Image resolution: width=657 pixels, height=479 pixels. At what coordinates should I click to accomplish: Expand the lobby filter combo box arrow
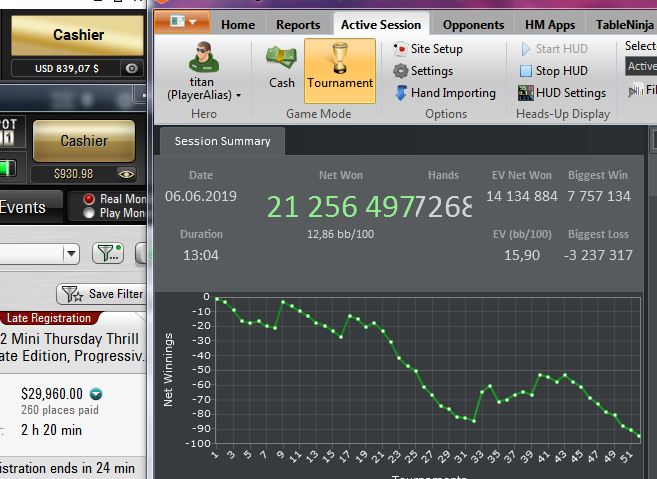point(71,254)
